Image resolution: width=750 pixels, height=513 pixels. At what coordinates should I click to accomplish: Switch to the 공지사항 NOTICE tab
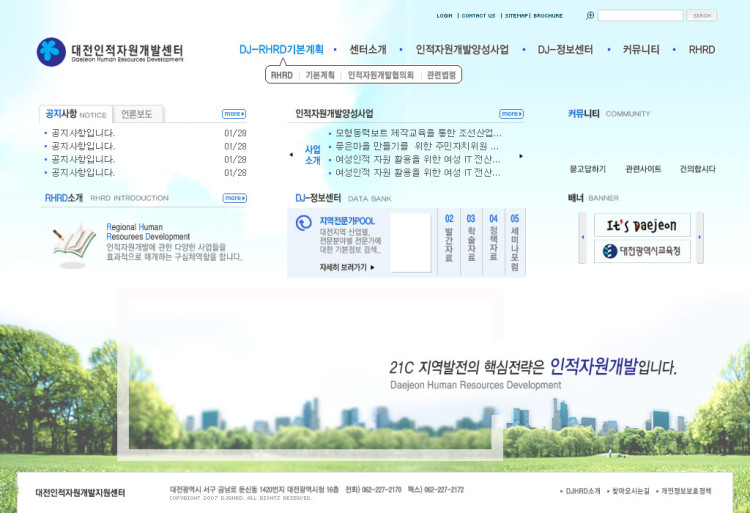[76, 114]
